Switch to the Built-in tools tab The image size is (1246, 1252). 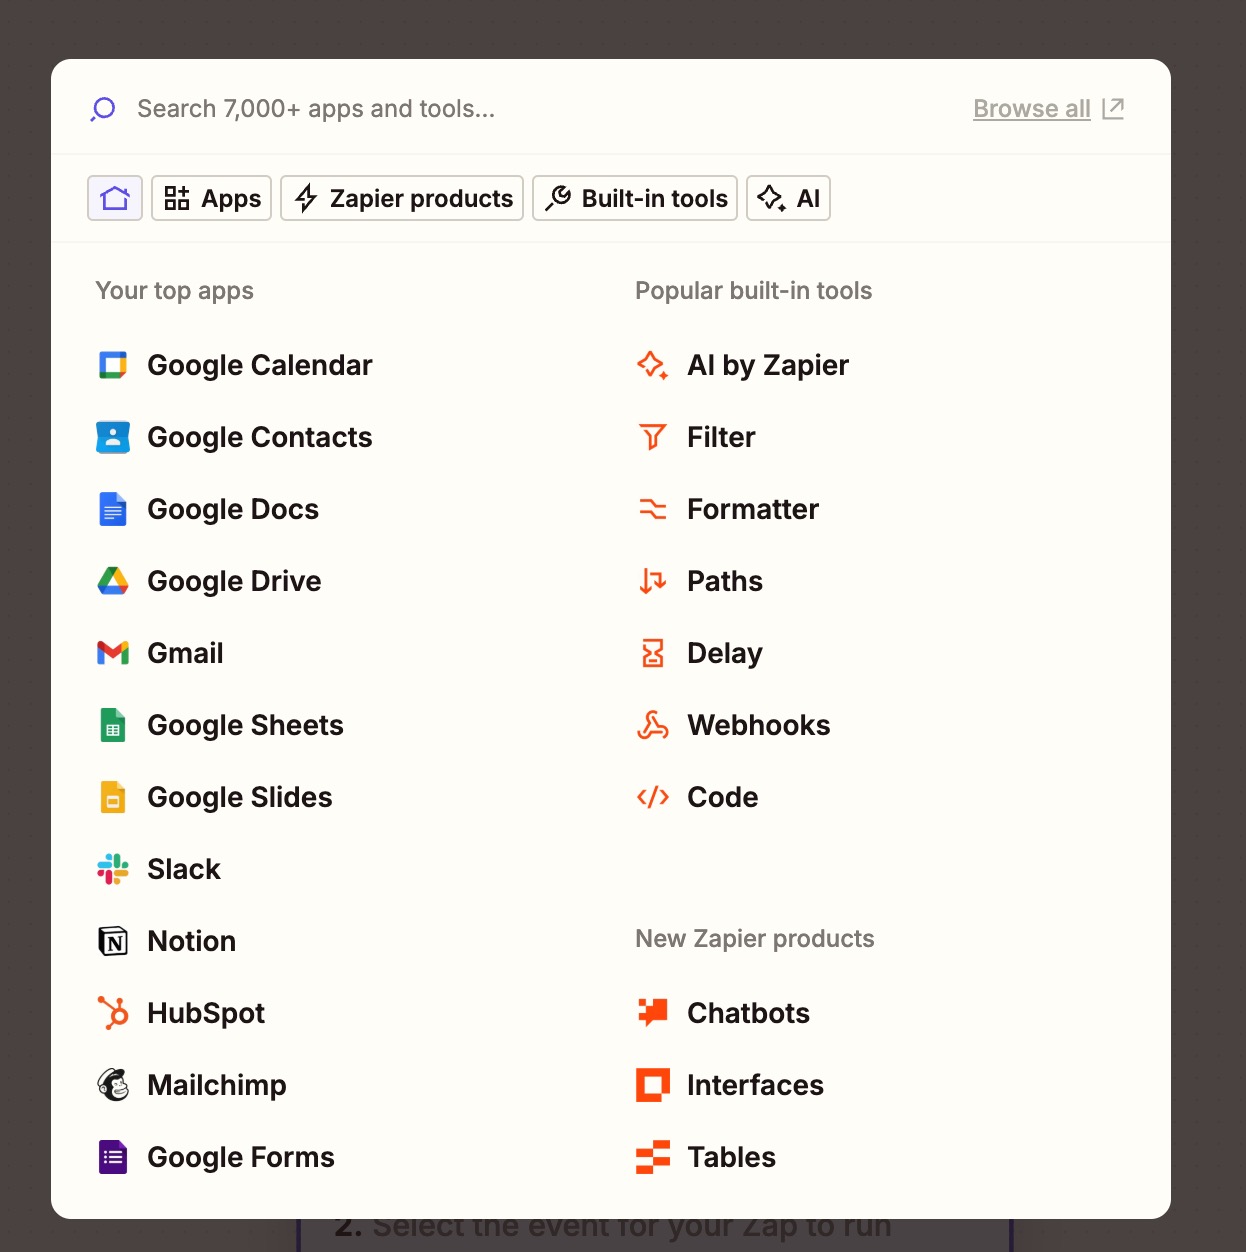[x=634, y=198]
